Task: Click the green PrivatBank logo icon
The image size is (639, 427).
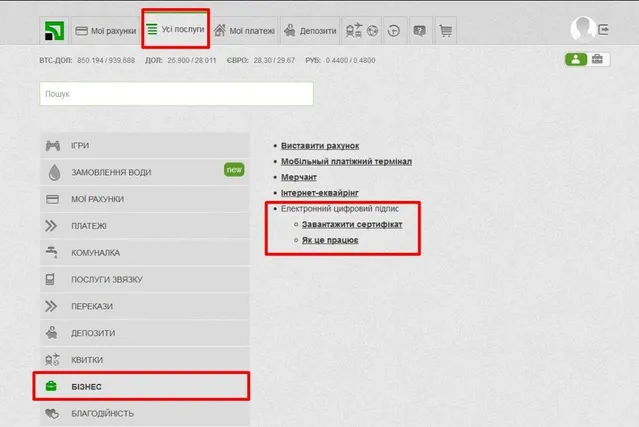Action: (x=54, y=30)
